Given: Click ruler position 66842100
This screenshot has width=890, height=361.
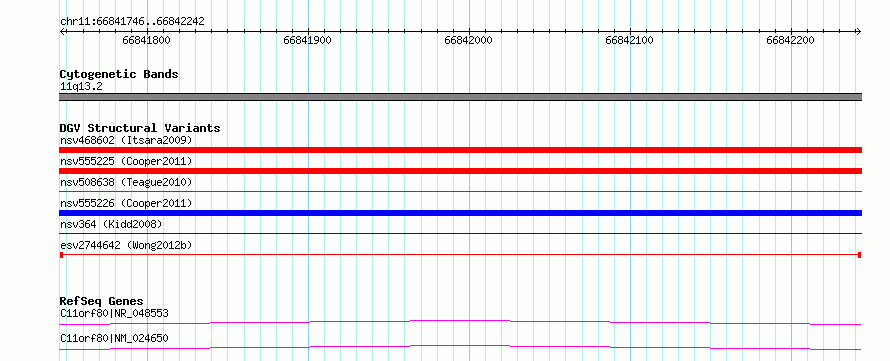Looking at the screenshot, I should click(629, 40).
